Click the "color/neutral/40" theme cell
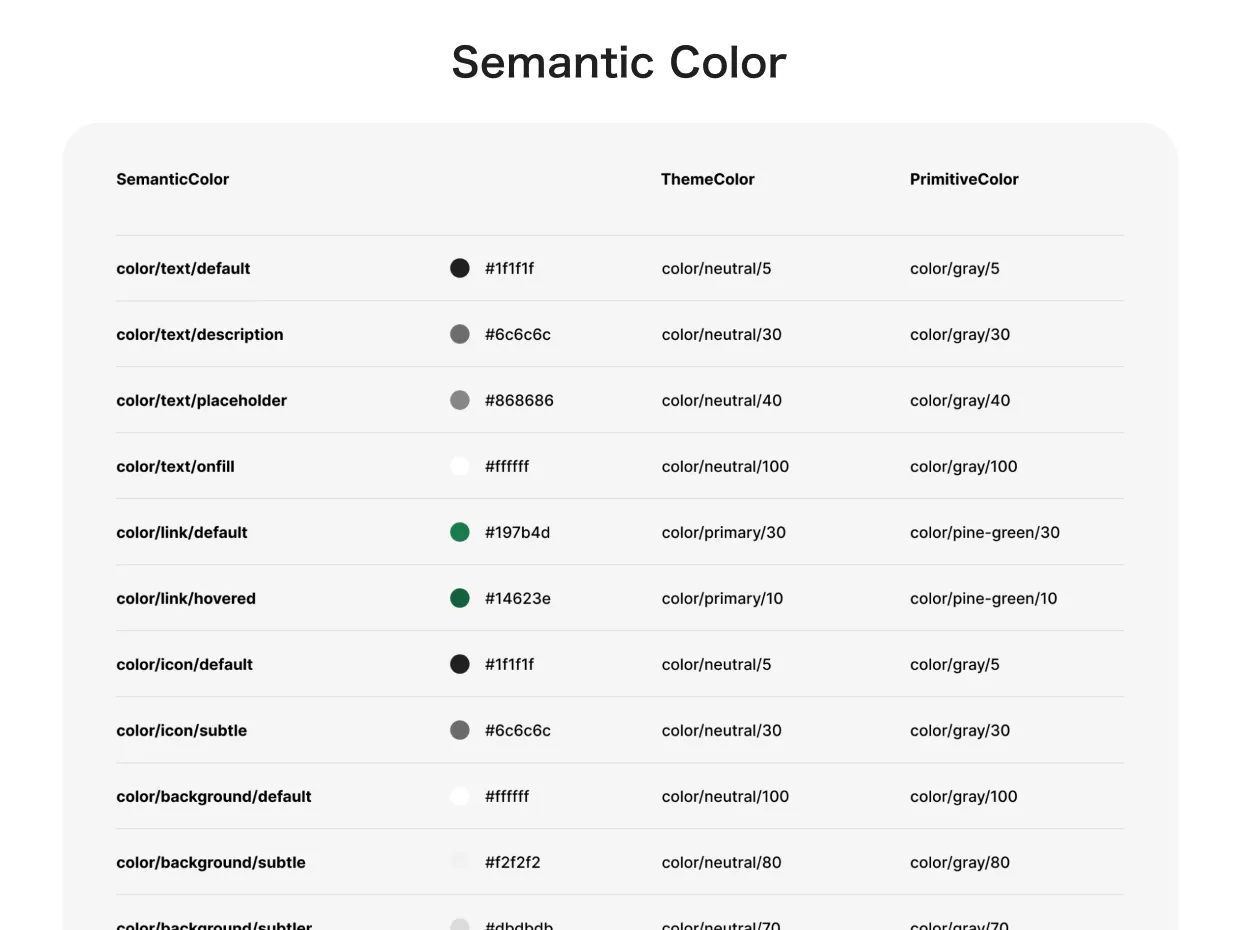1240x930 pixels. click(x=722, y=400)
